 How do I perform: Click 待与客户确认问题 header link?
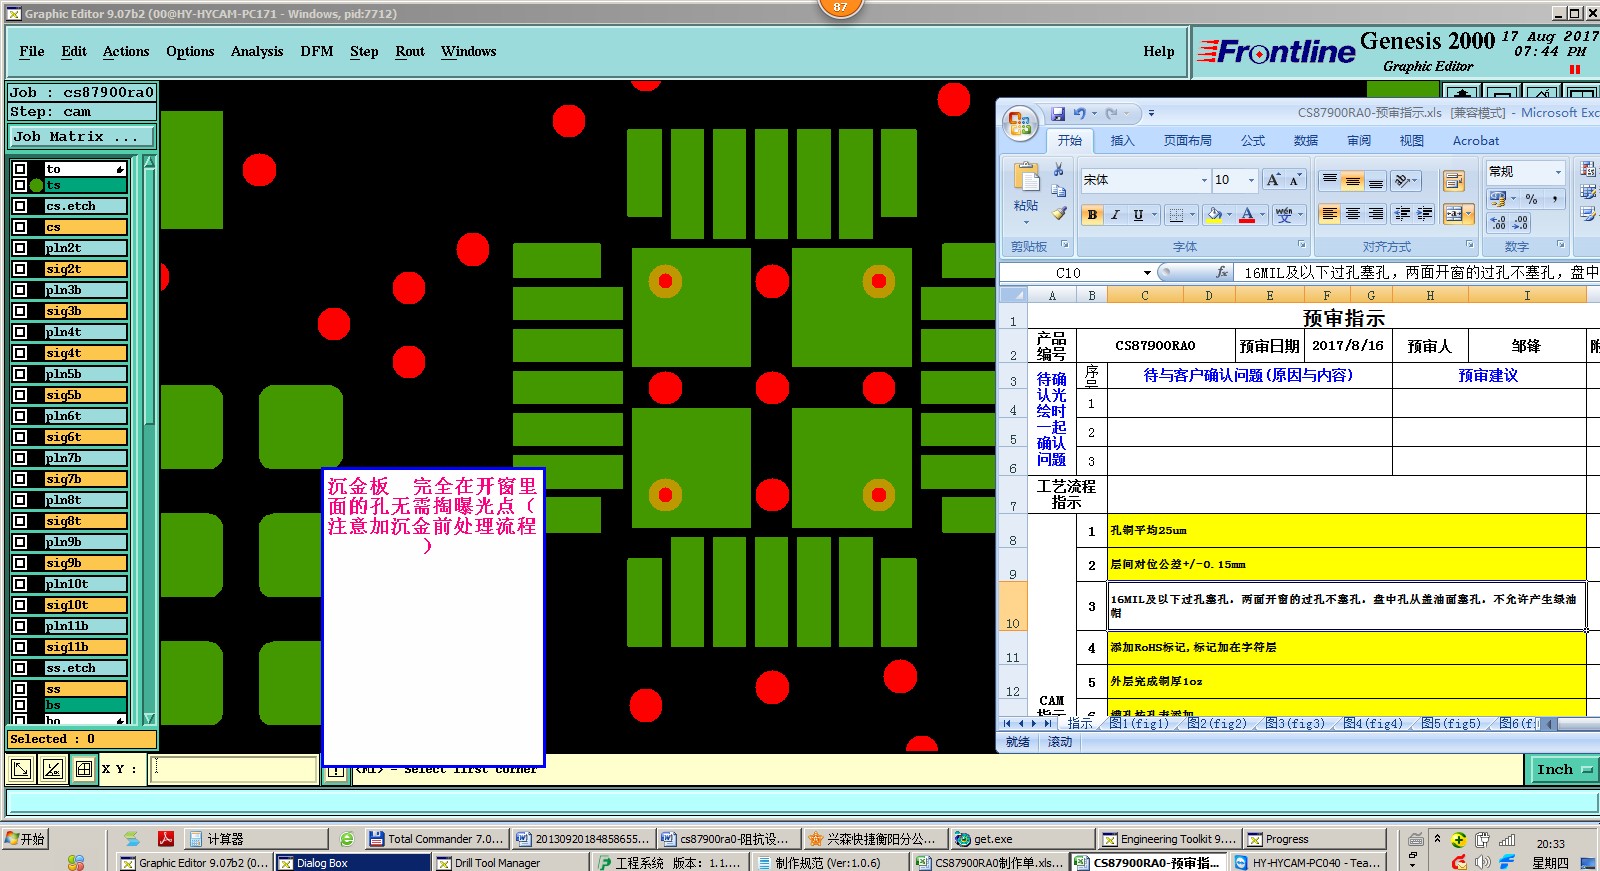(1248, 375)
